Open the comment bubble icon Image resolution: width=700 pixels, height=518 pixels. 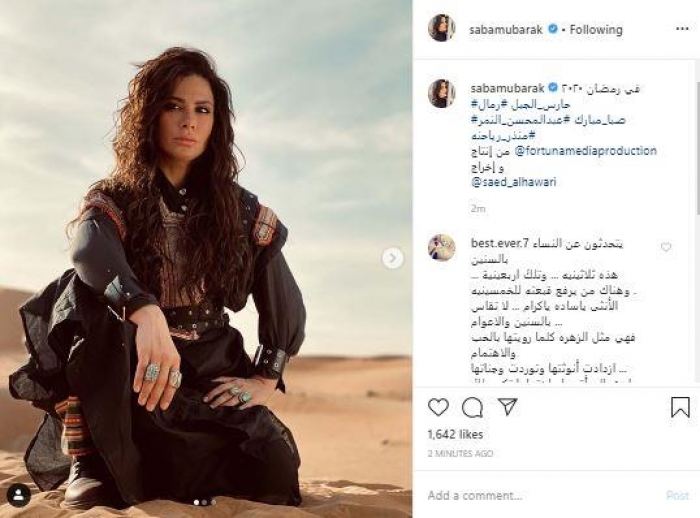click(472, 407)
